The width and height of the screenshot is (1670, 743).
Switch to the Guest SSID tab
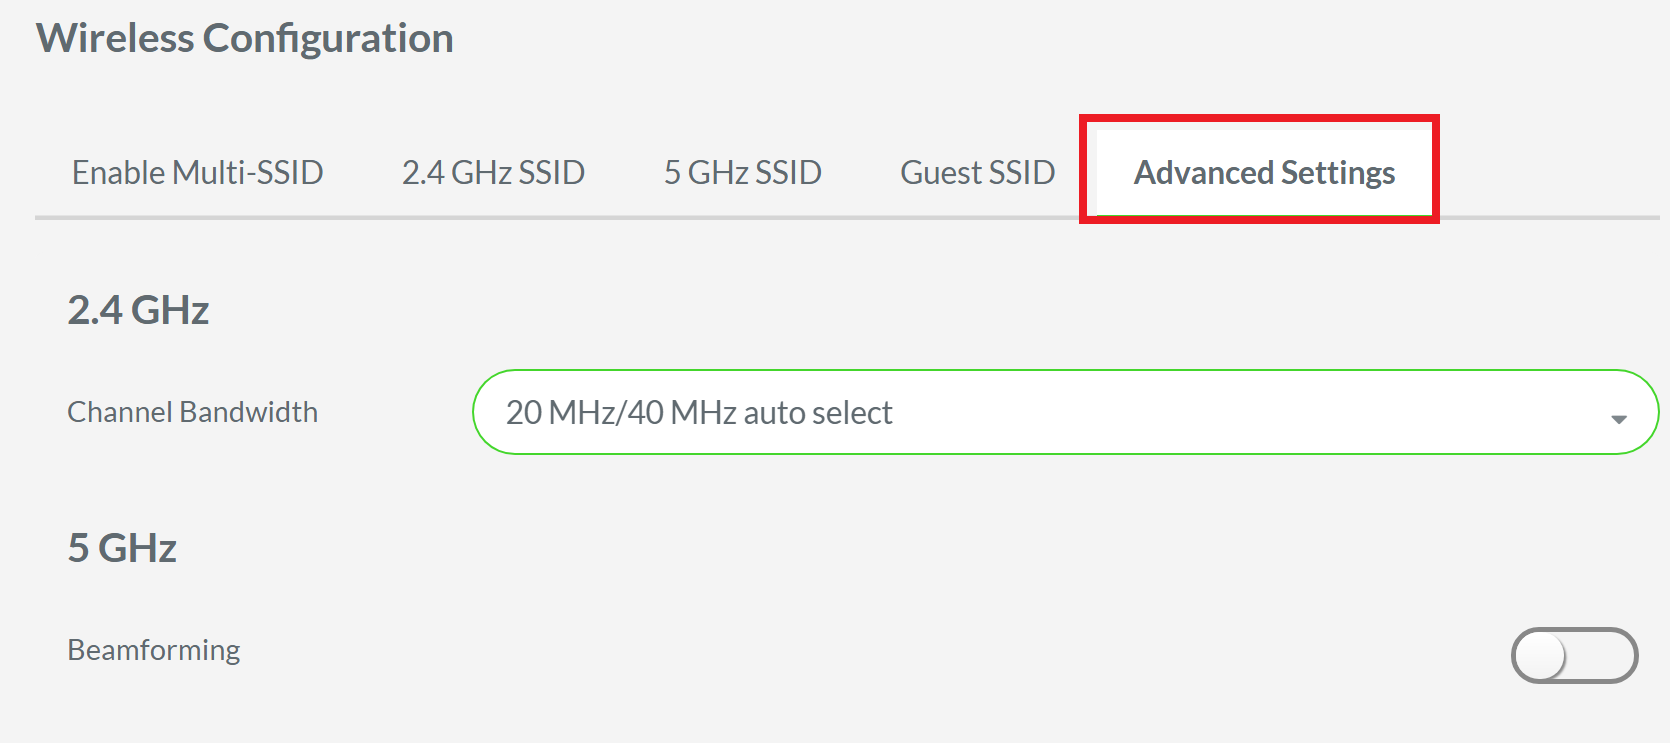pyautogui.click(x=977, y=171)
